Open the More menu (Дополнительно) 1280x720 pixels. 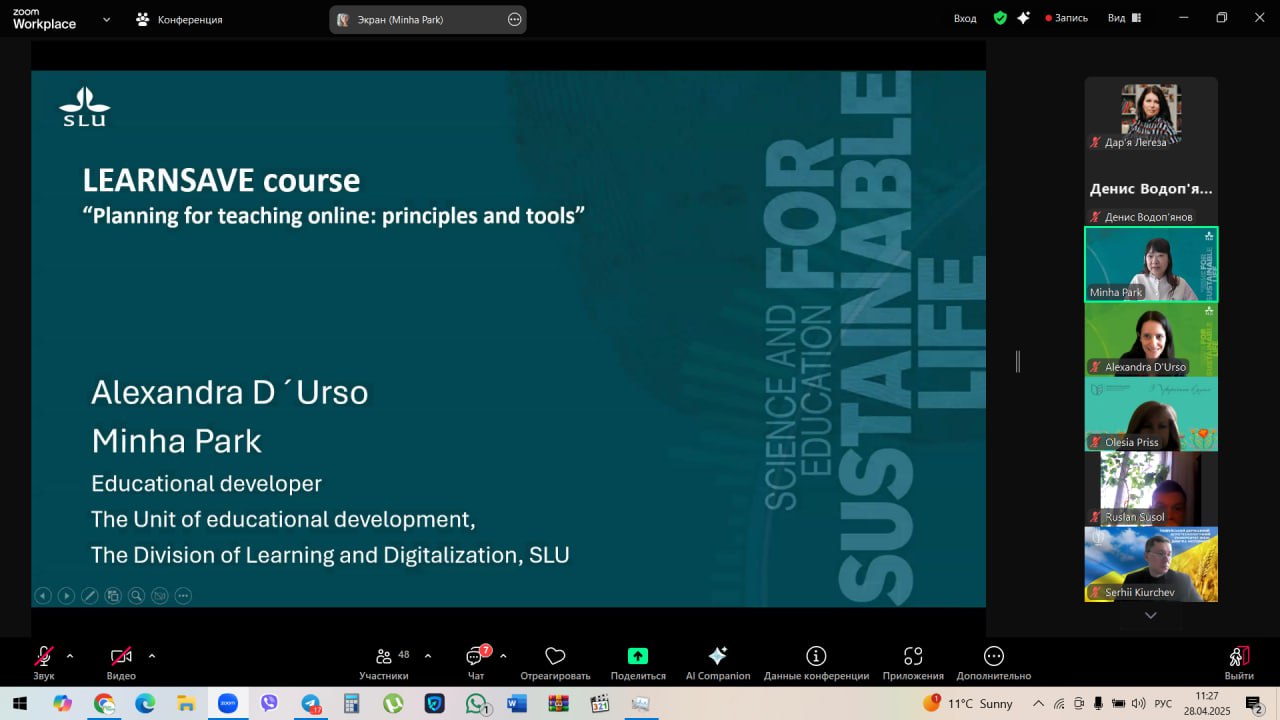pyautogui.click(x=993, y=663)
